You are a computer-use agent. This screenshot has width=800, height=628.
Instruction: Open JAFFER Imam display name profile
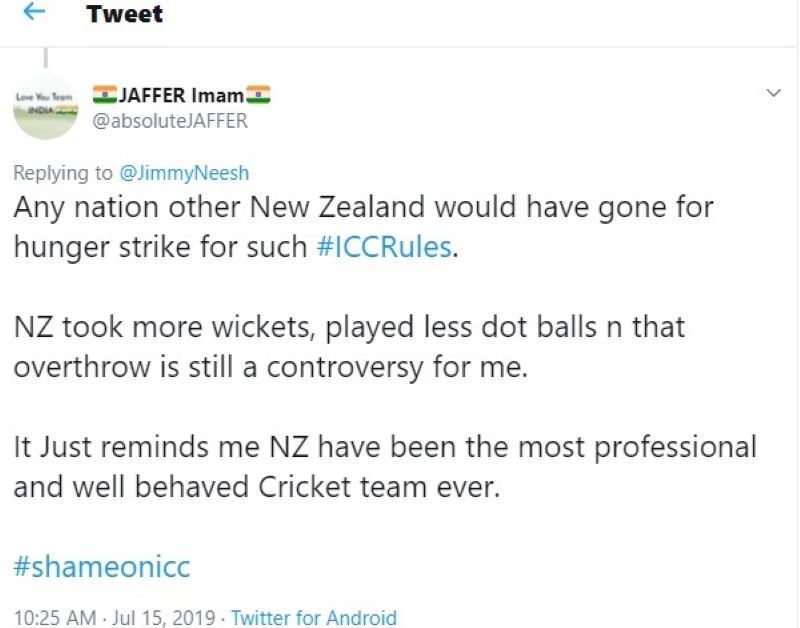coord(181,96)
